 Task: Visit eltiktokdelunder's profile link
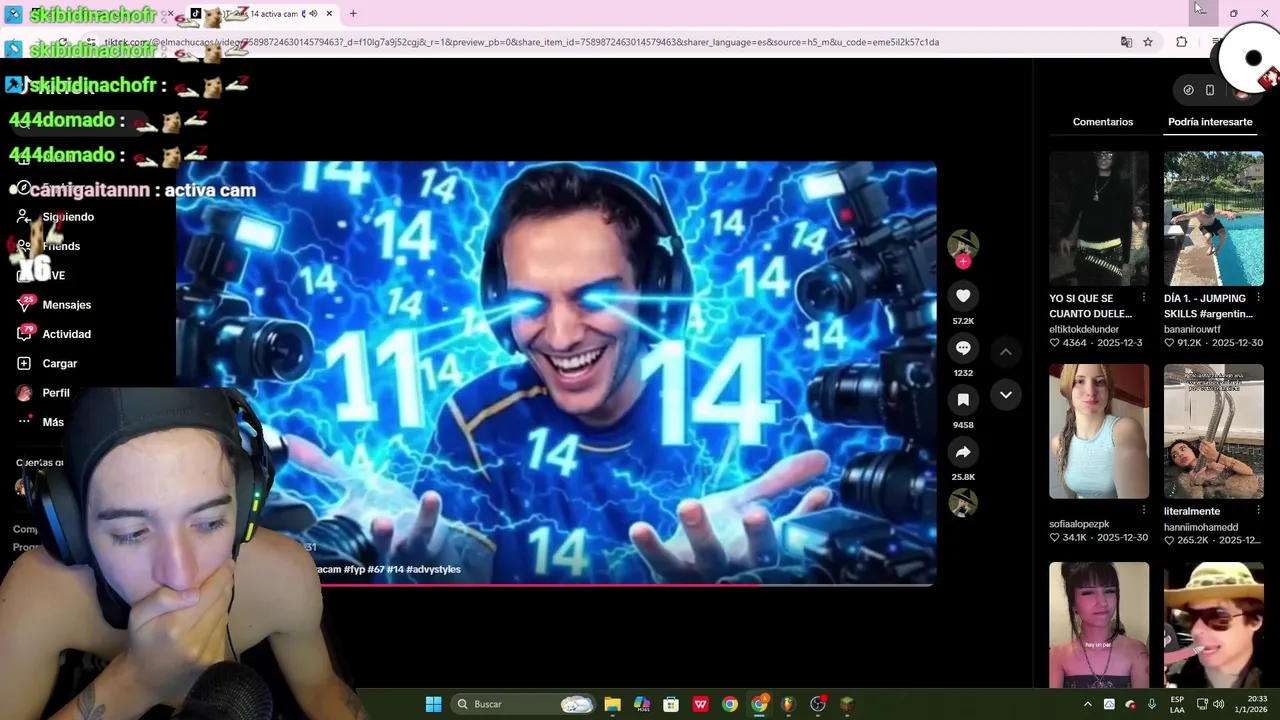1084,329
